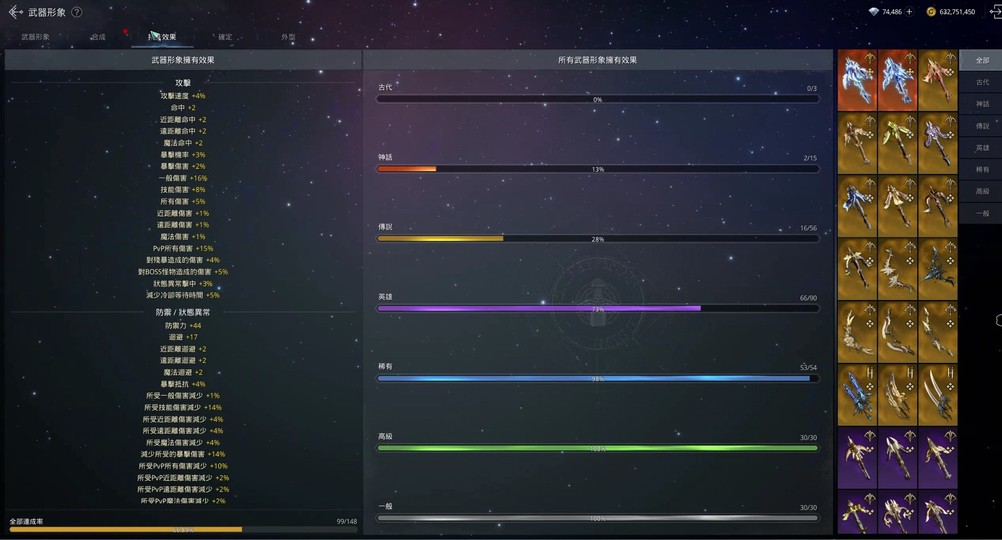Select the green legendary crossbow card
1002x540 pixels.
897,144
